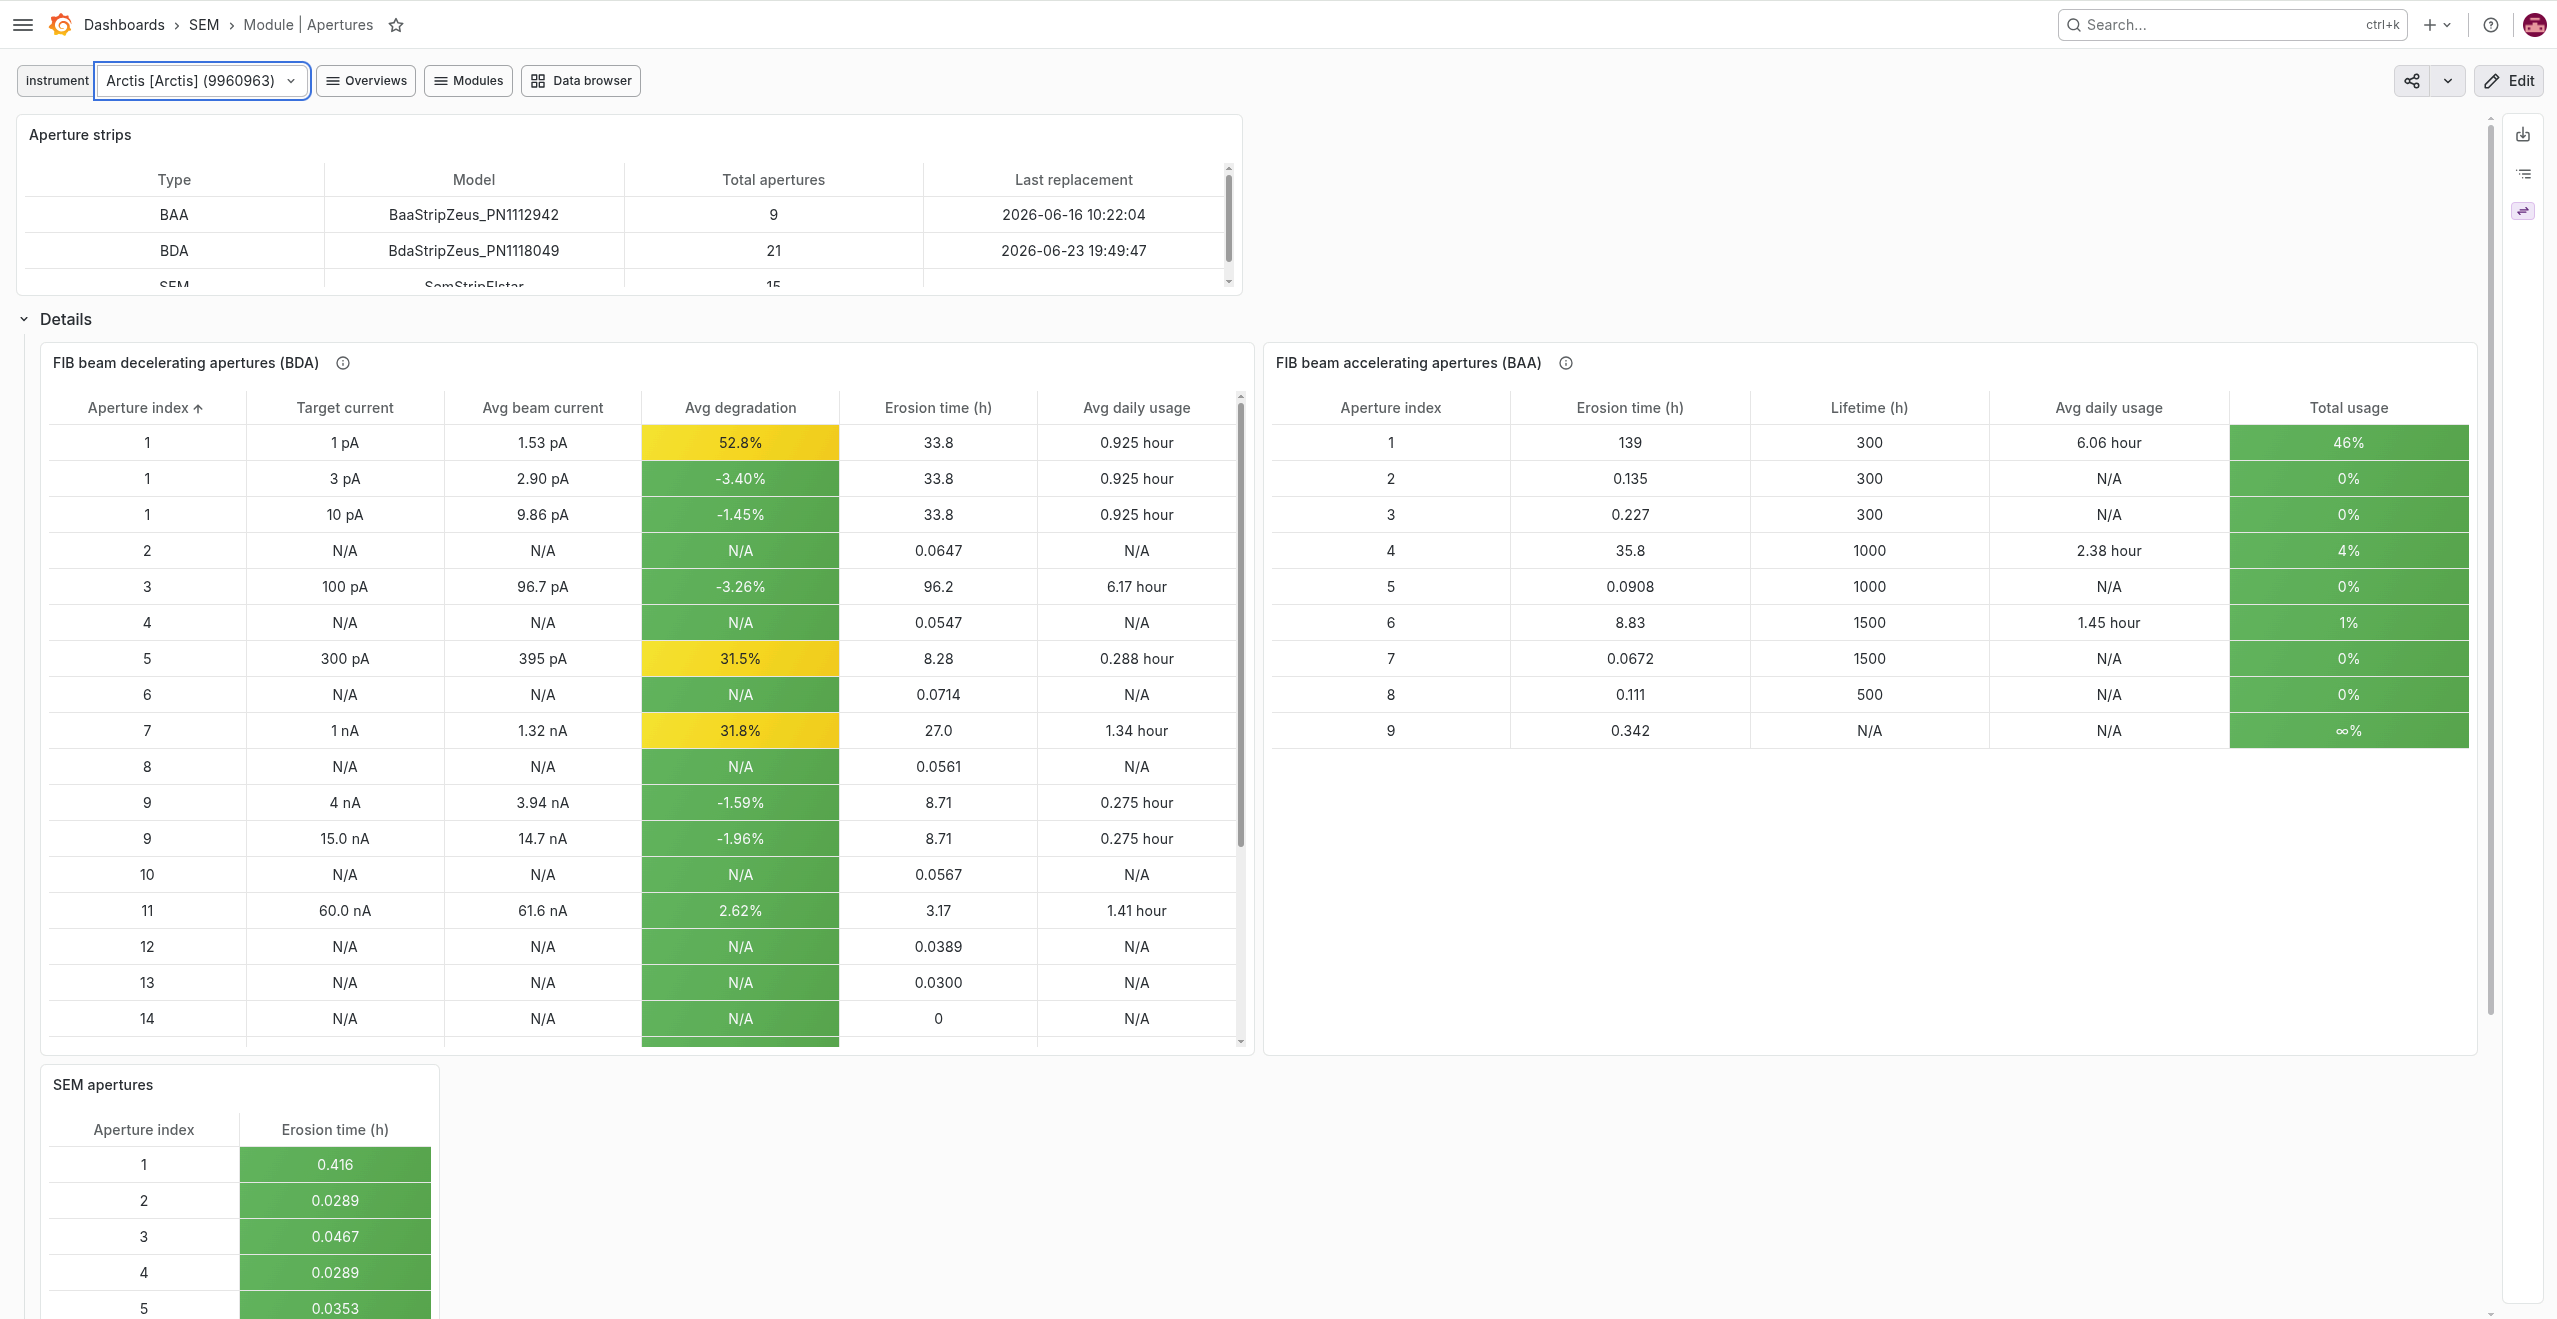Open the hamburger navigation menu
The image size is (2557, 1319).
point(23,25)
